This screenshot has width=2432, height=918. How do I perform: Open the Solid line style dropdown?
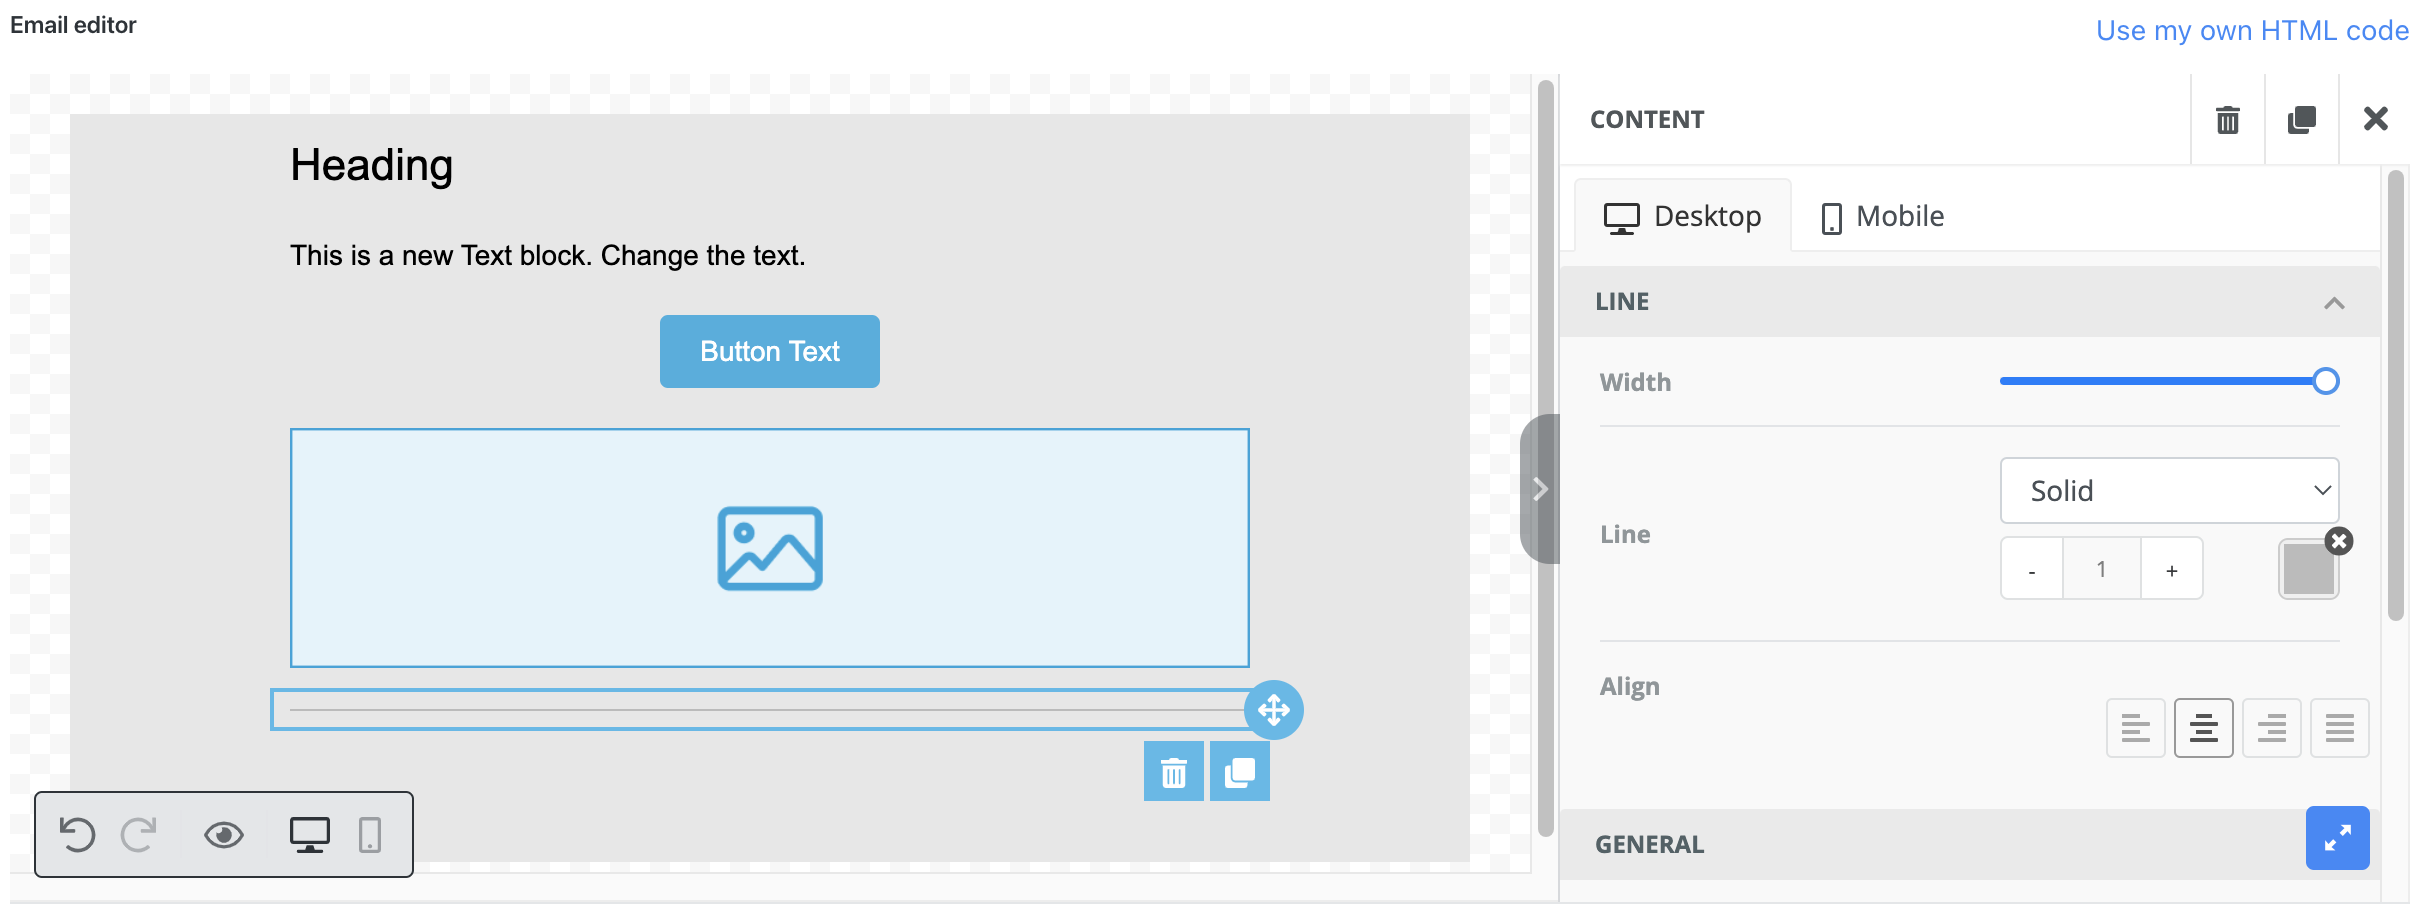pyautogui.click(x=2170, y=490)
